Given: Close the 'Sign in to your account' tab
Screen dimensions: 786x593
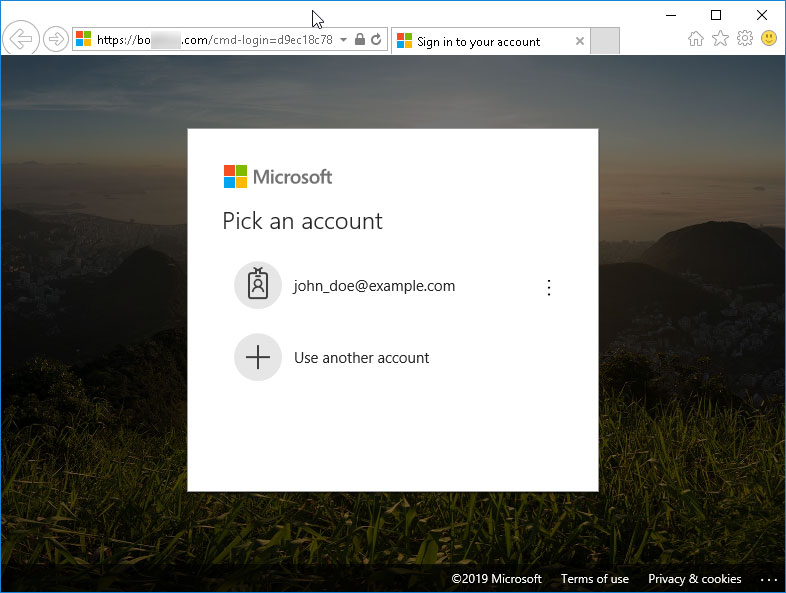Looking at the screenshot, I should pyautogui.click(x=579, y=41).
